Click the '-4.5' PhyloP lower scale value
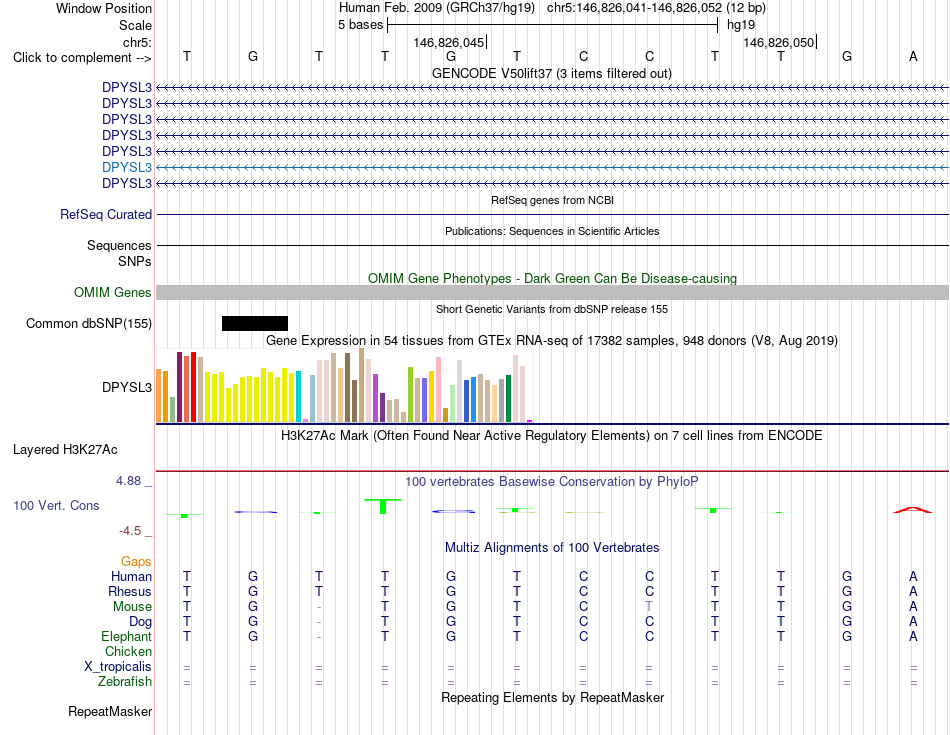Viewport: 950px width, 735px height. [130, 531]
